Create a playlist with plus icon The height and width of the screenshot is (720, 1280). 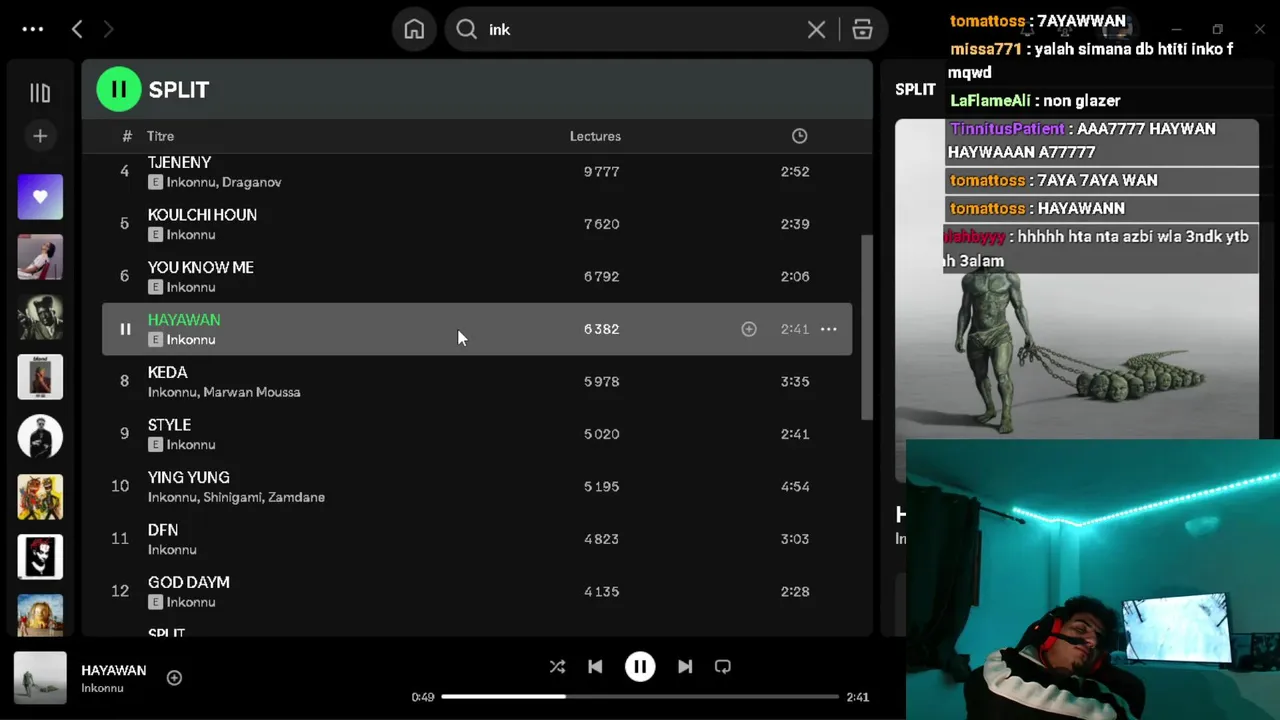40,136
